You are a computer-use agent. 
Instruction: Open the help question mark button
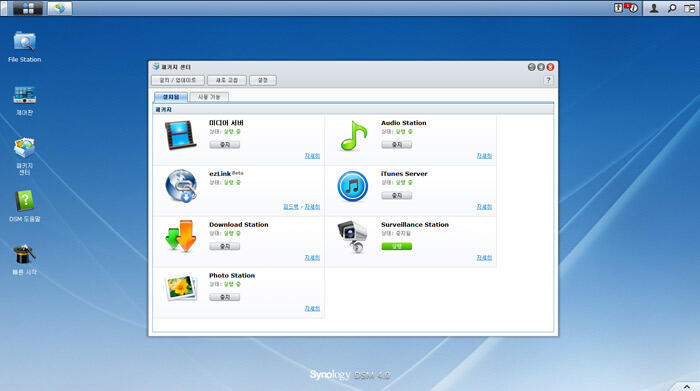click(x=548, y=80)
